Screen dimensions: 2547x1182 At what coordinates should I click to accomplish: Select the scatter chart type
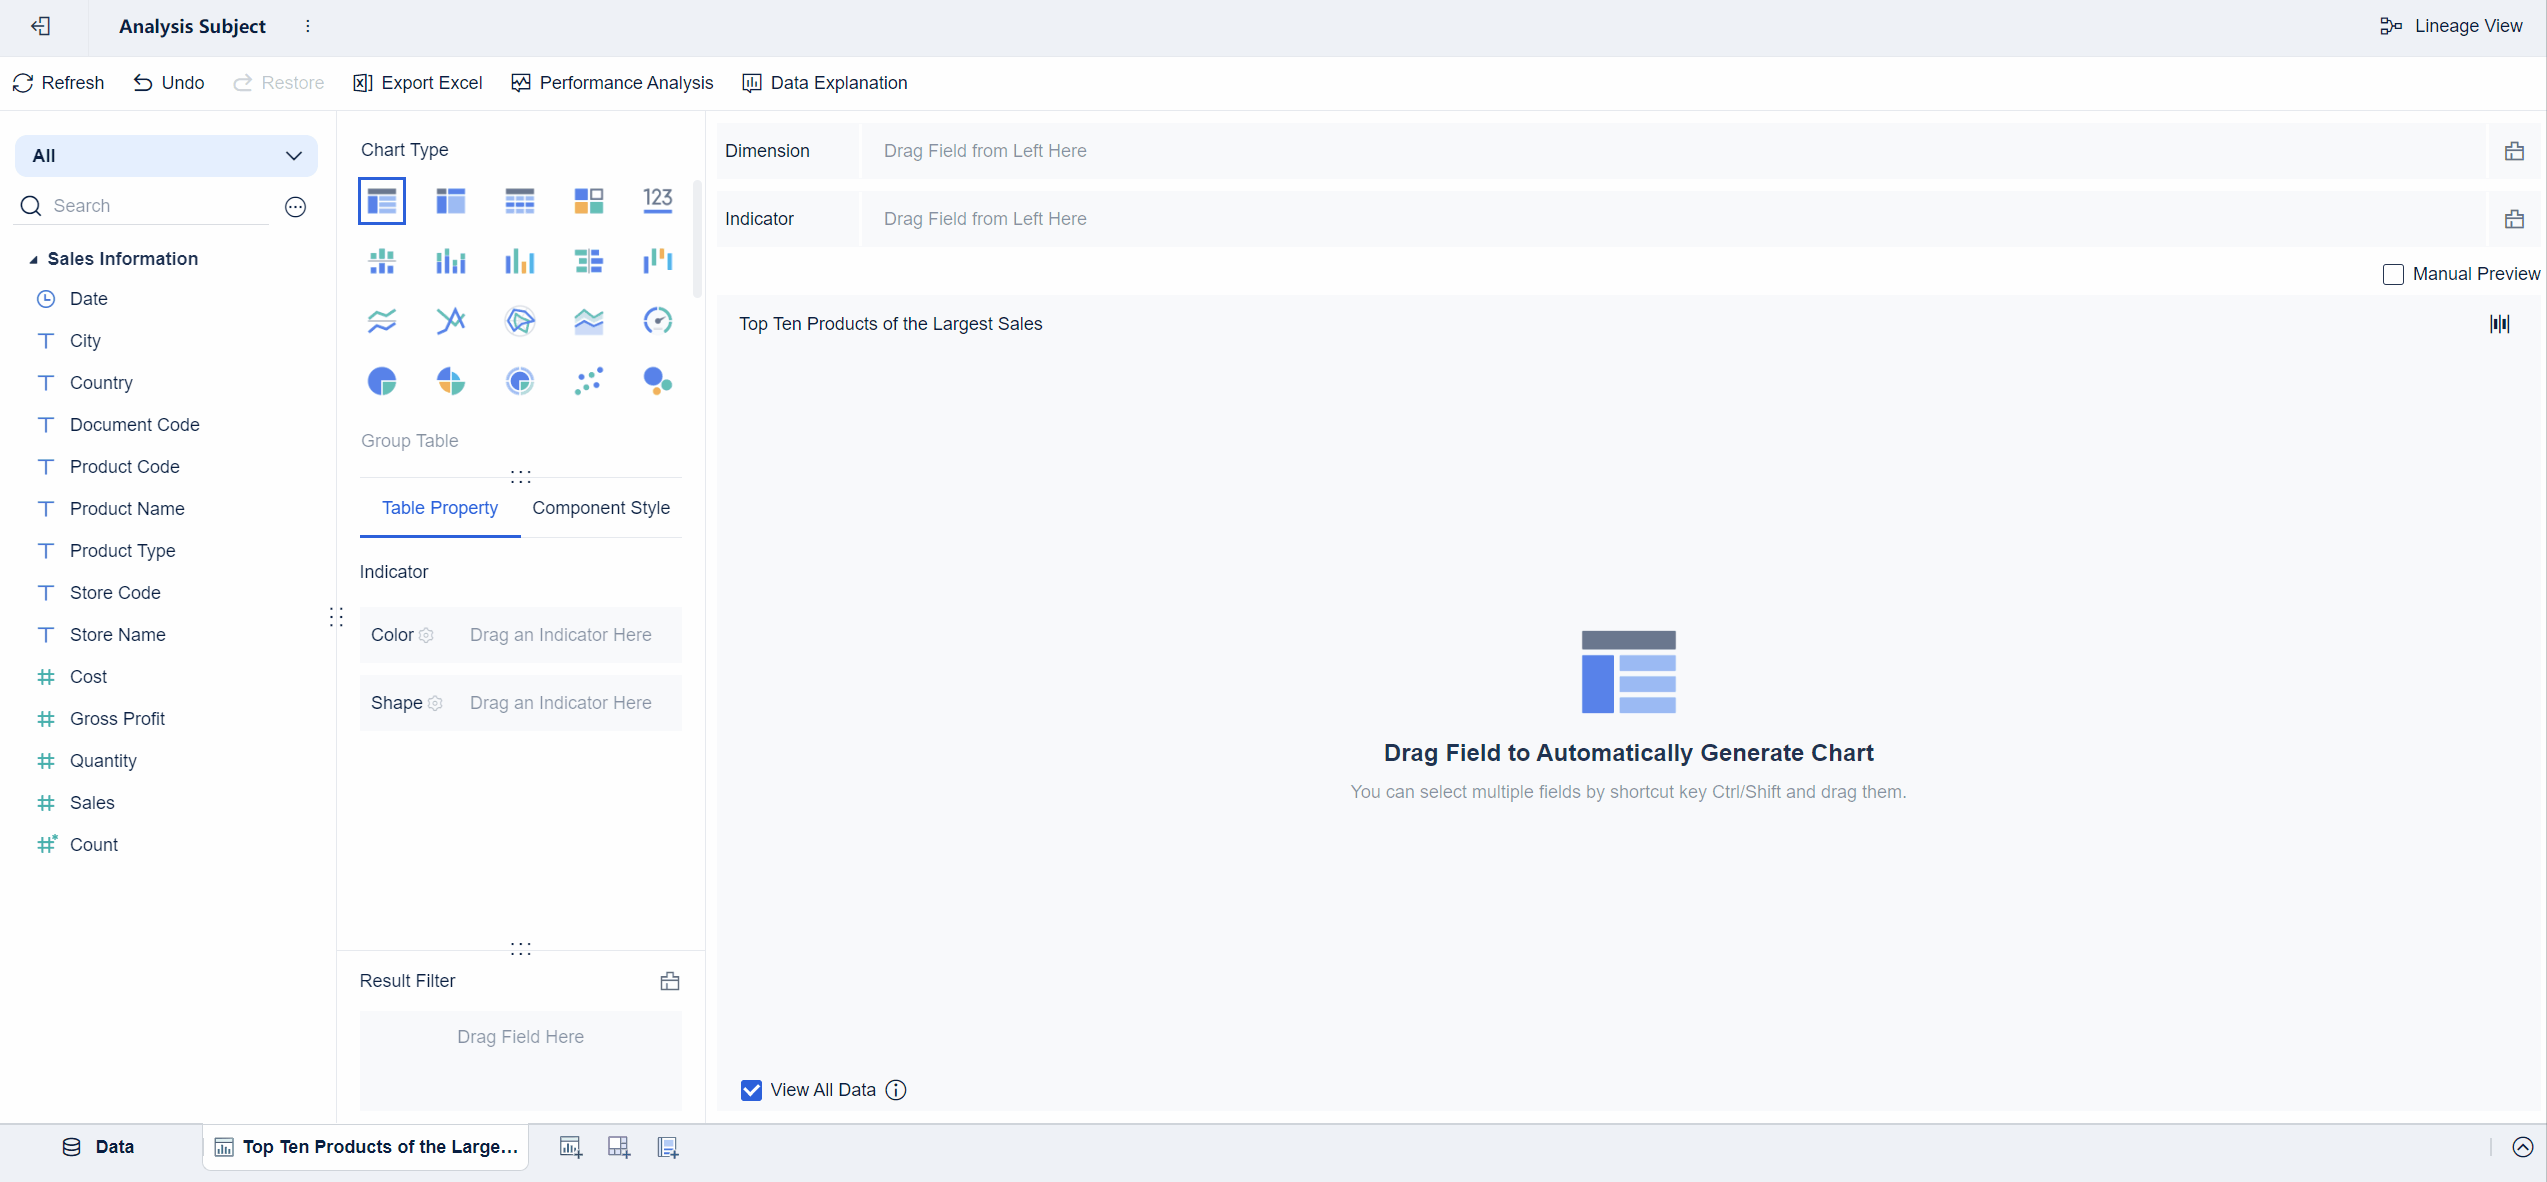pos(589,381)
